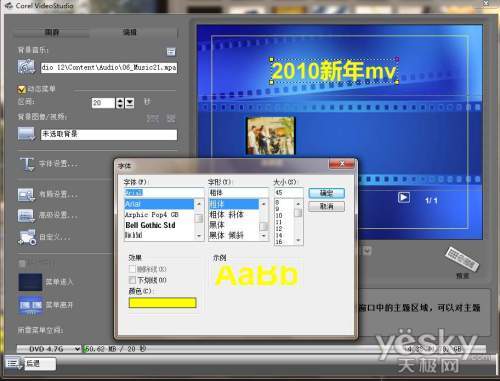Click the layout settings icon below font settings
The height and width of the screenshot is (381, 500).
(x=26, y=195)
